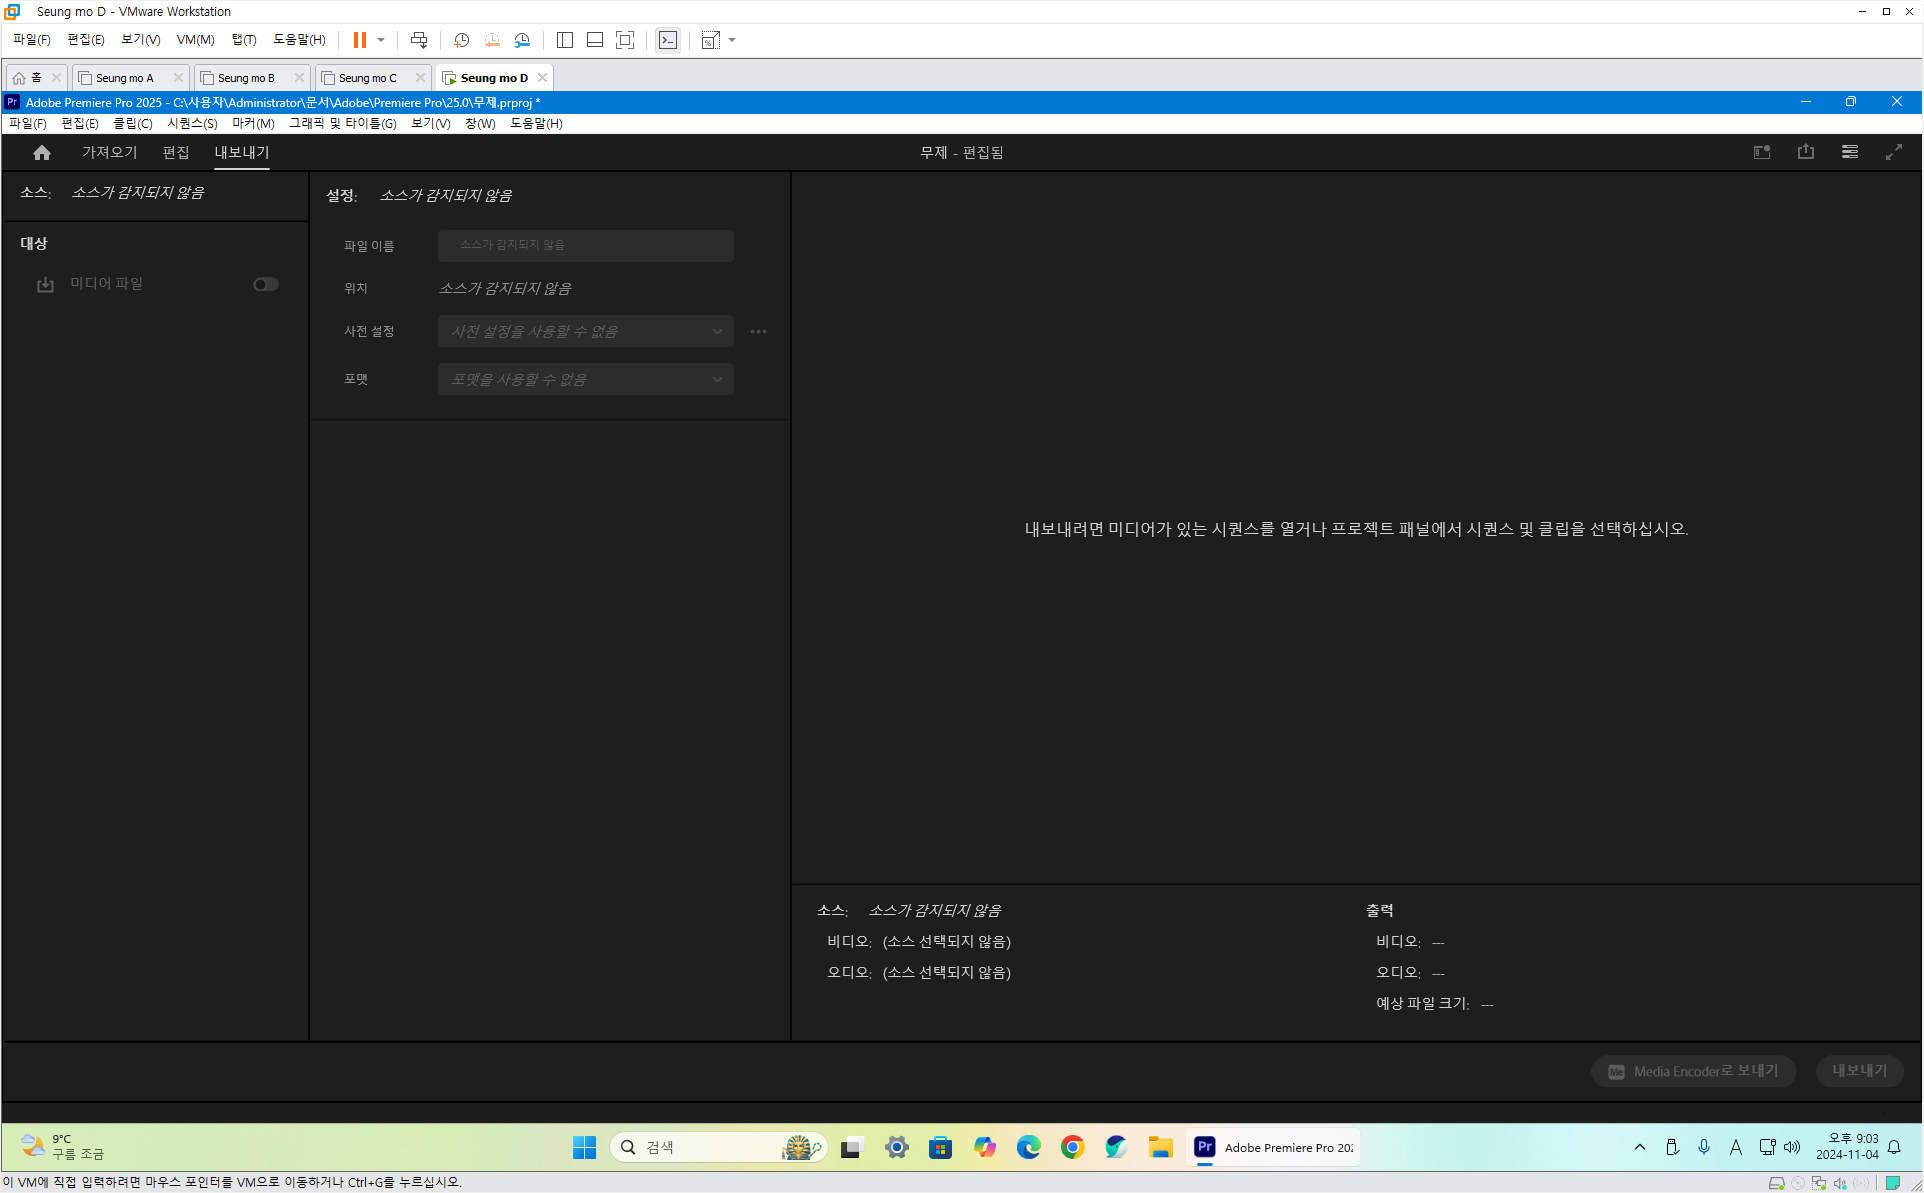Screen dimensions: 1924x1193
Task: Toggle the 미디어 파일 destination switch
Action: click(x=265, y=284)
